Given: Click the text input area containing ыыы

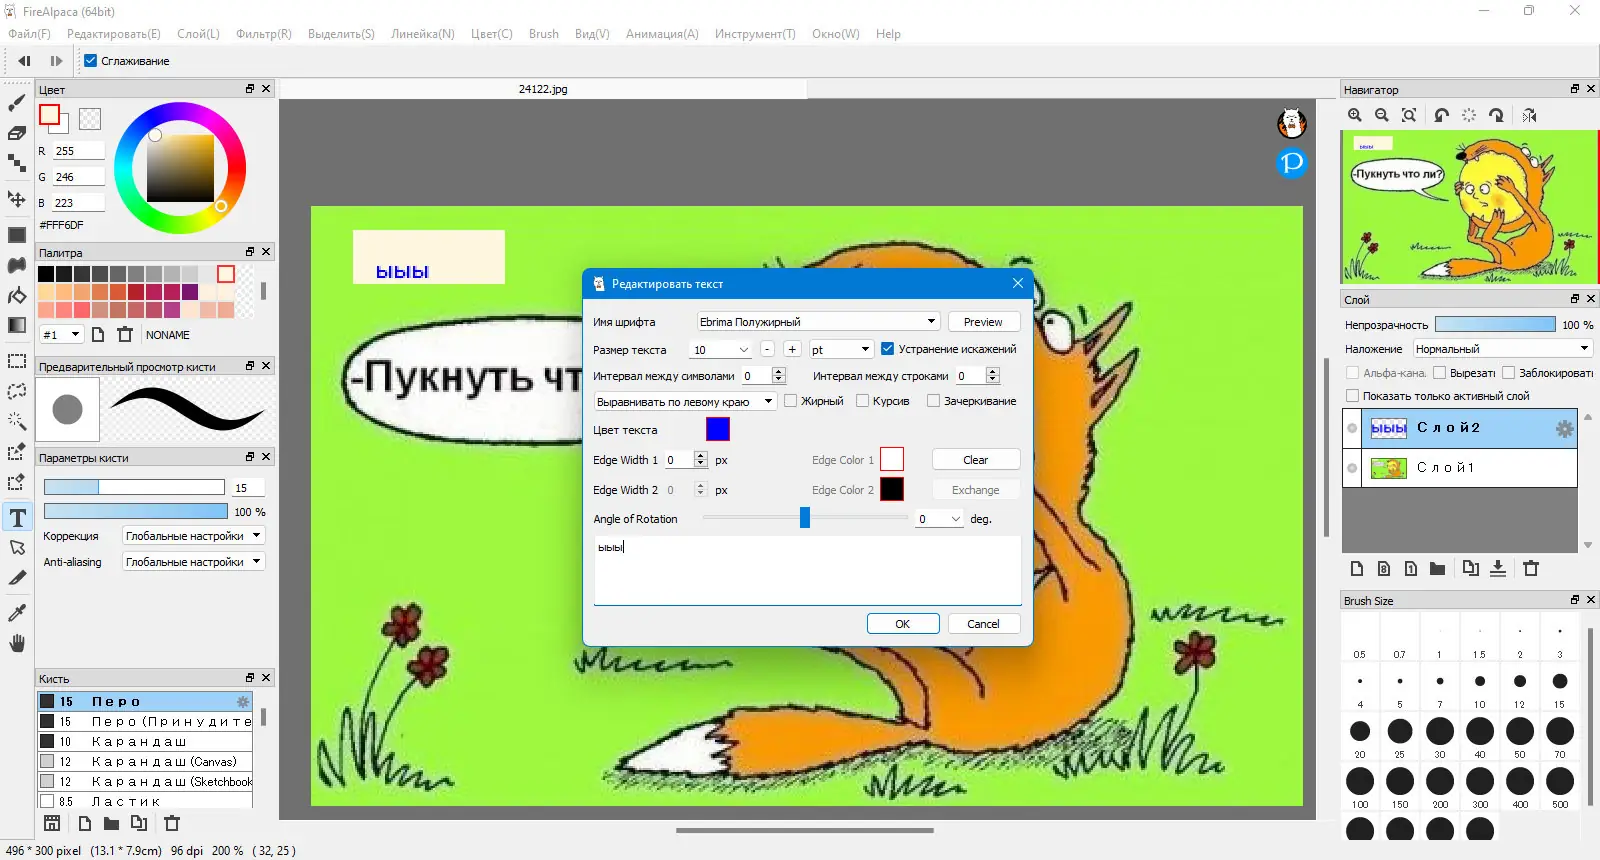Looking at the screenshot, I should [807, 570].
